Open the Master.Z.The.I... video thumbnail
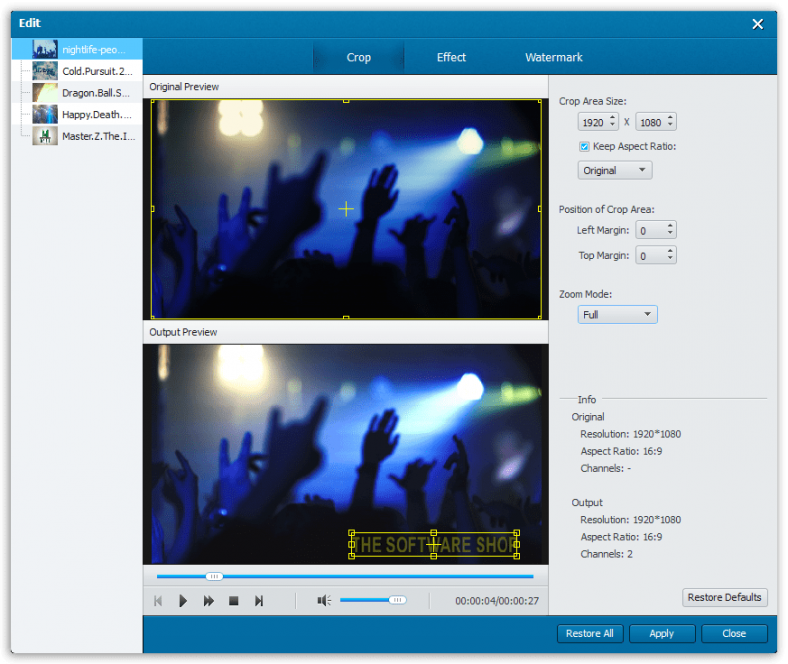This screenshot has width=788, height=664. 45,136
